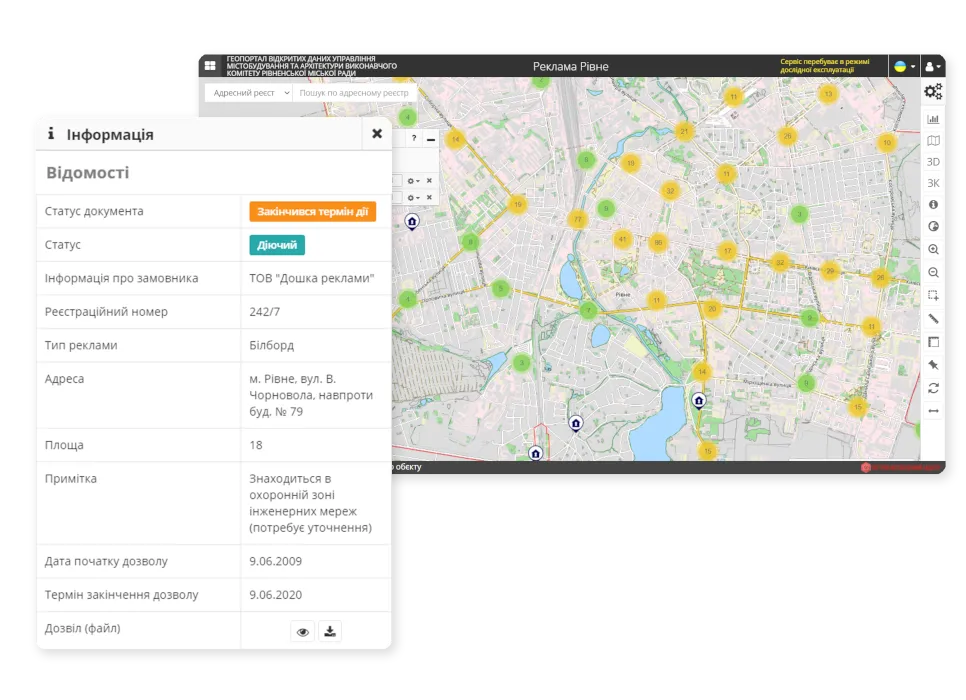
Task: Click green cluster marker 7
Action: pos(588,310)
